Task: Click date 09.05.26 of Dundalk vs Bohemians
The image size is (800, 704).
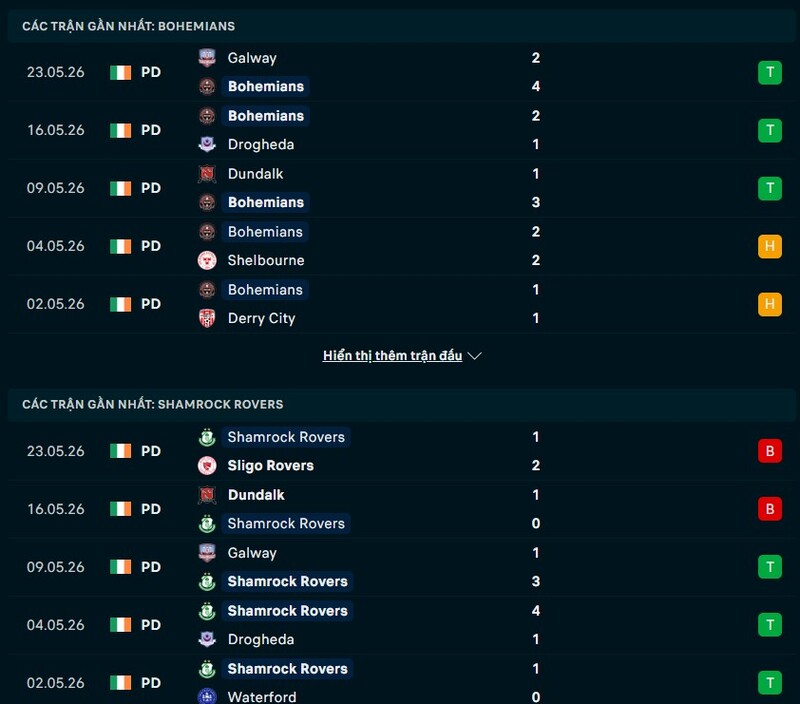Action: pos(56,188)
